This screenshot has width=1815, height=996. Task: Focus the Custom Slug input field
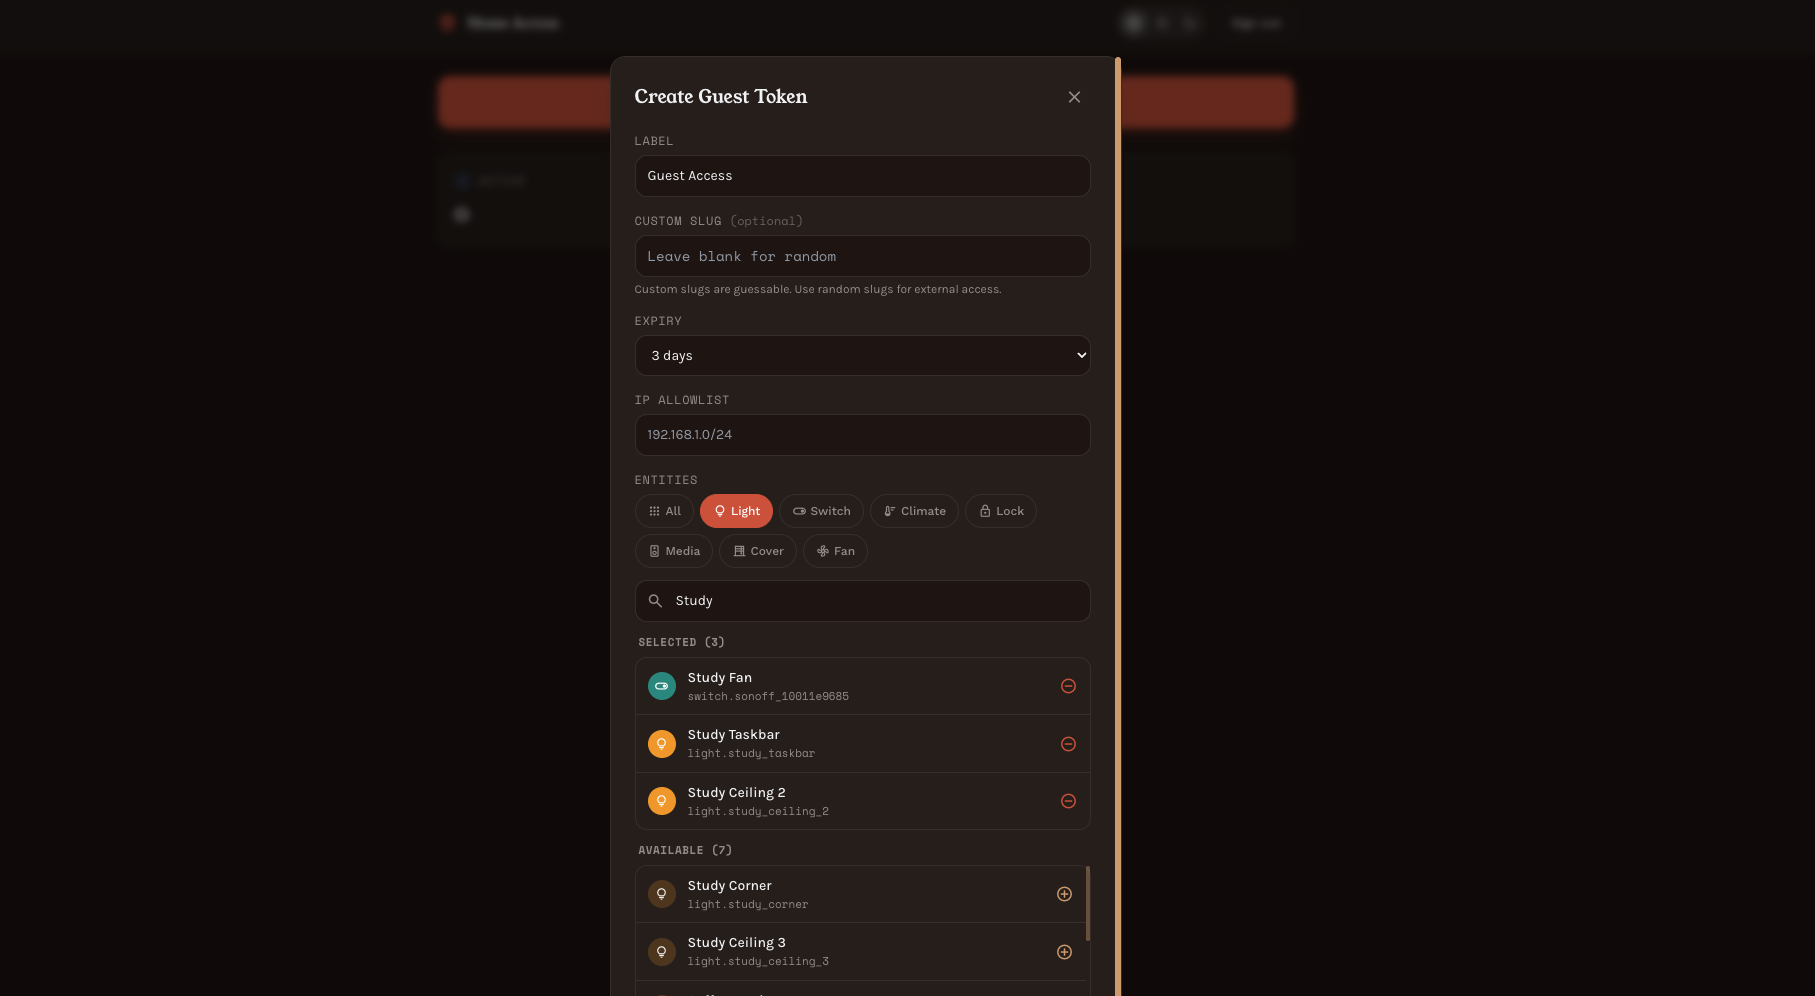pyautogui.click(x=862, y=257)
